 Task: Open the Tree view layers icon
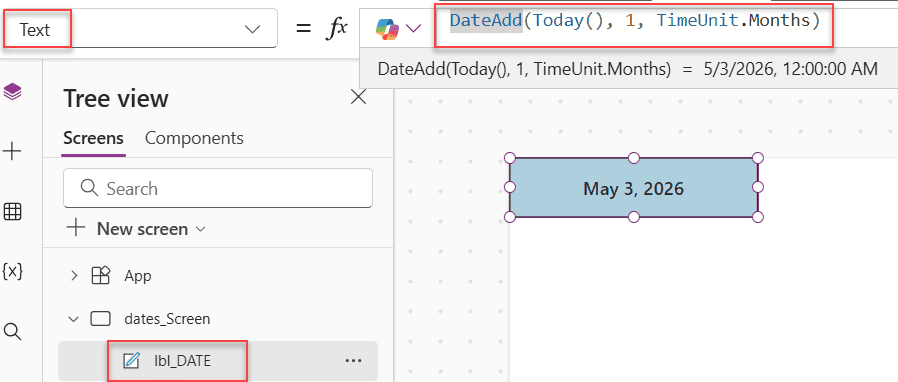(x=13, y=91)
